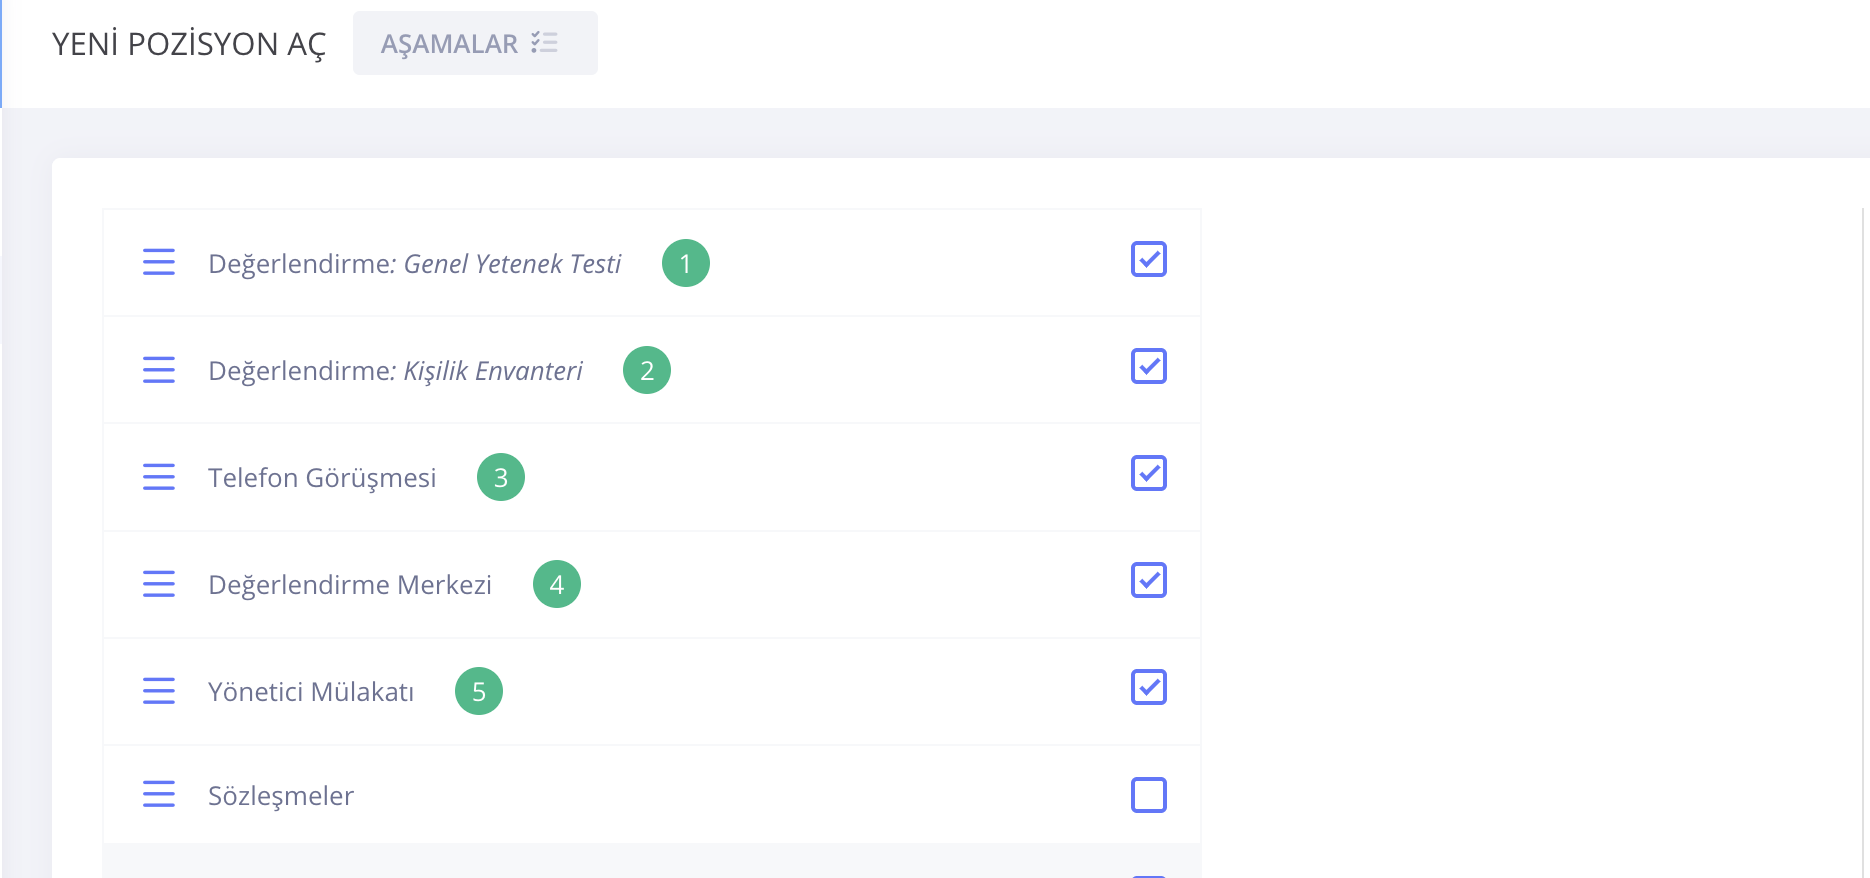
Task: Click drag handle icon beside Telefon Görüşmesi
Action: tap(159, 477)
